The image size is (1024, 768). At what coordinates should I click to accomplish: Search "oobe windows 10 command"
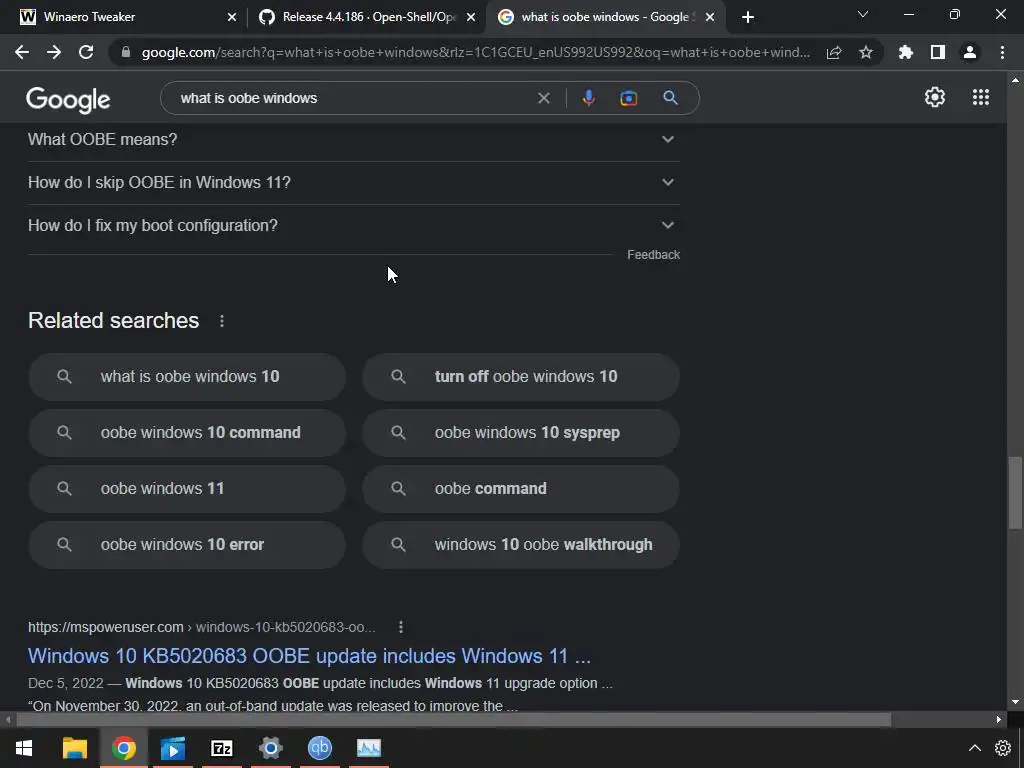pos(187,433)
